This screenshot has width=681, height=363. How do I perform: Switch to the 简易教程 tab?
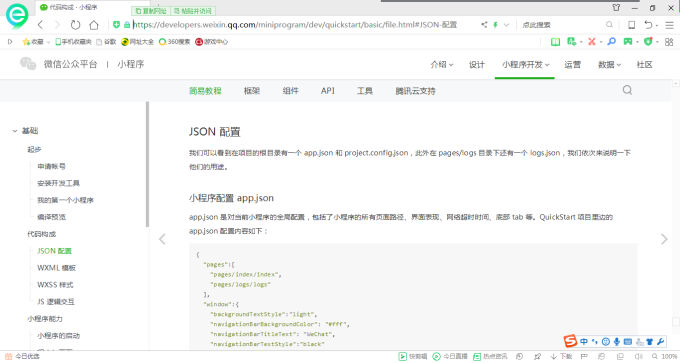(x=205, y=91)
